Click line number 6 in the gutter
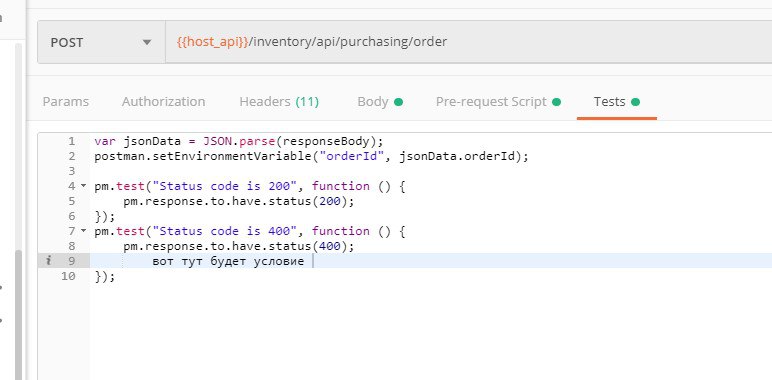Image resolution: width=772 pixels, height=380 pixels. [72, 217]
